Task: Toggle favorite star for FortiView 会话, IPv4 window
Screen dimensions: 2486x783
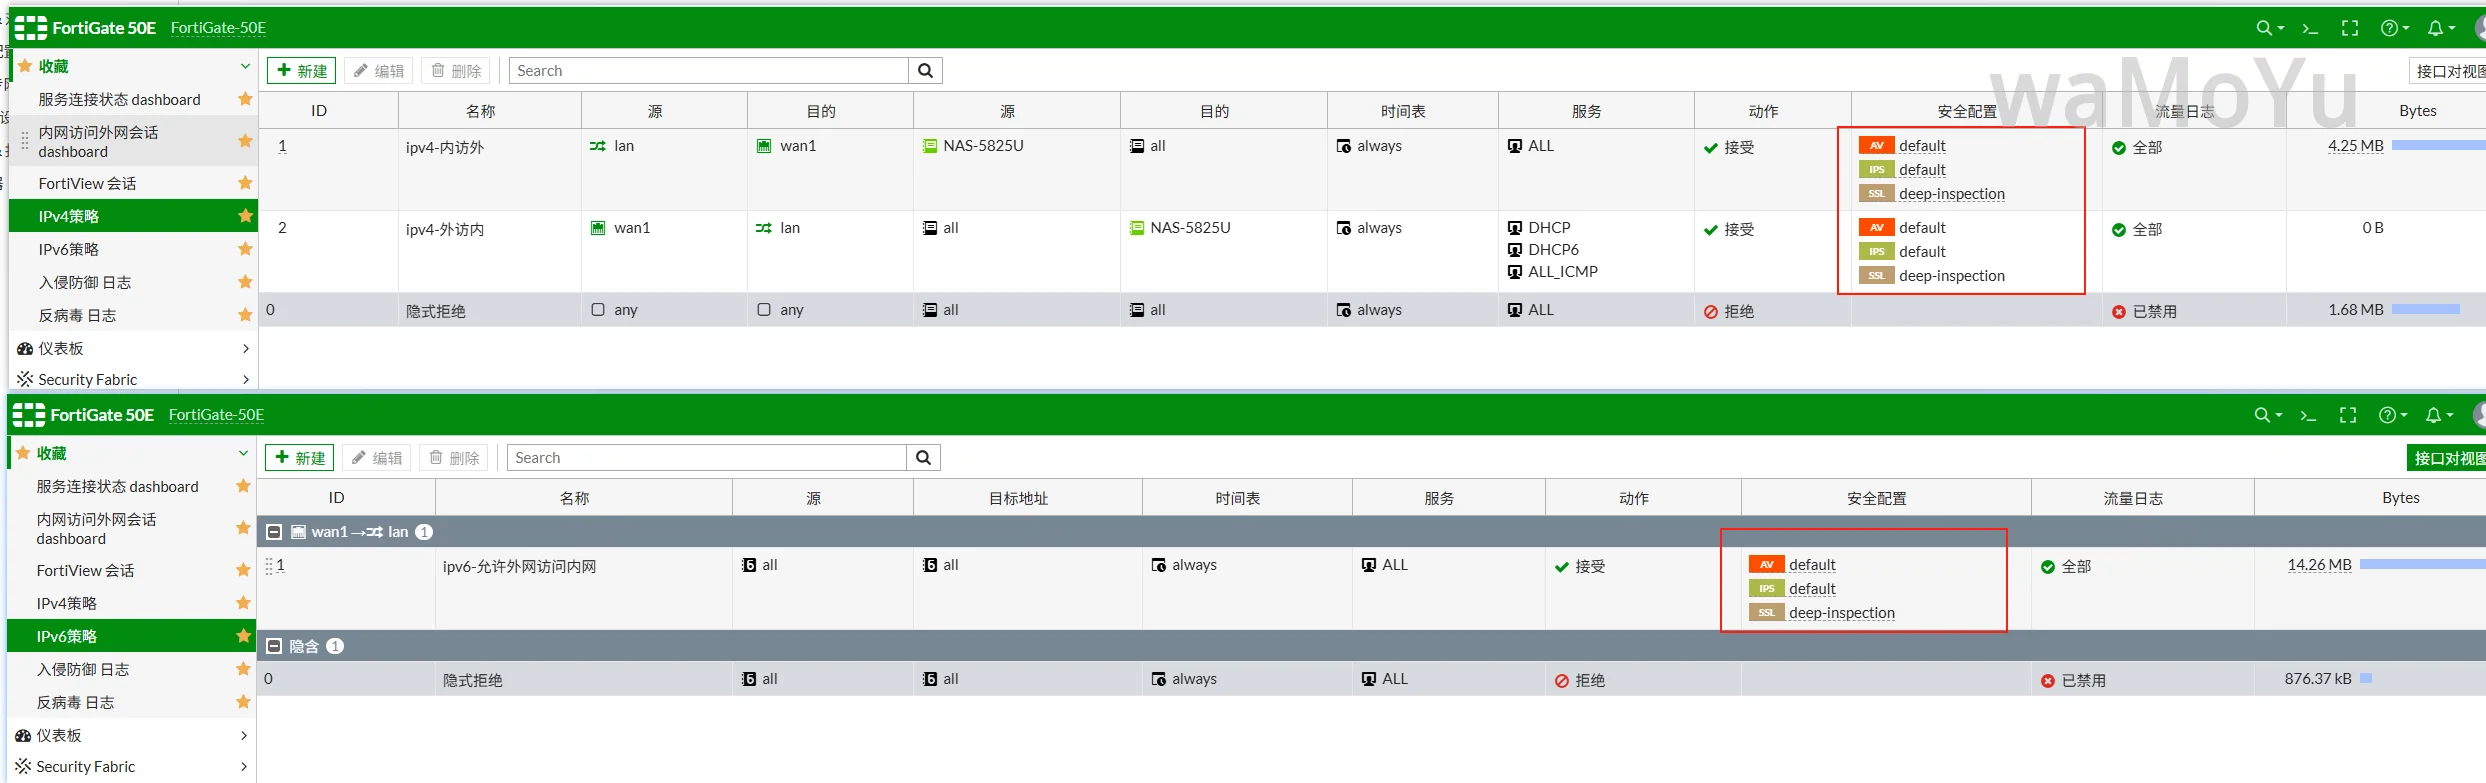Action: (245, 183)
